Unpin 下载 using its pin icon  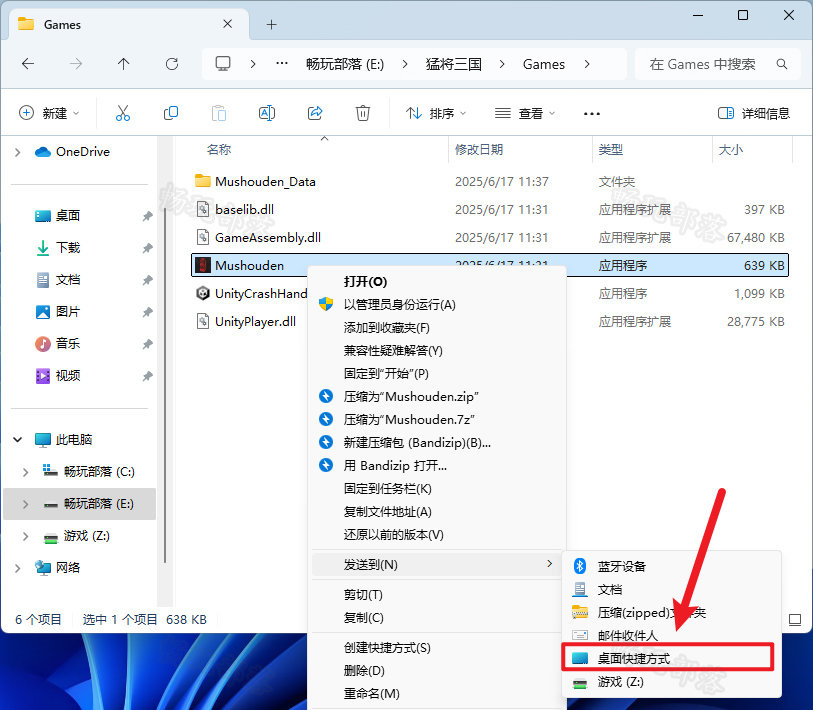click(x=148, y=248)
